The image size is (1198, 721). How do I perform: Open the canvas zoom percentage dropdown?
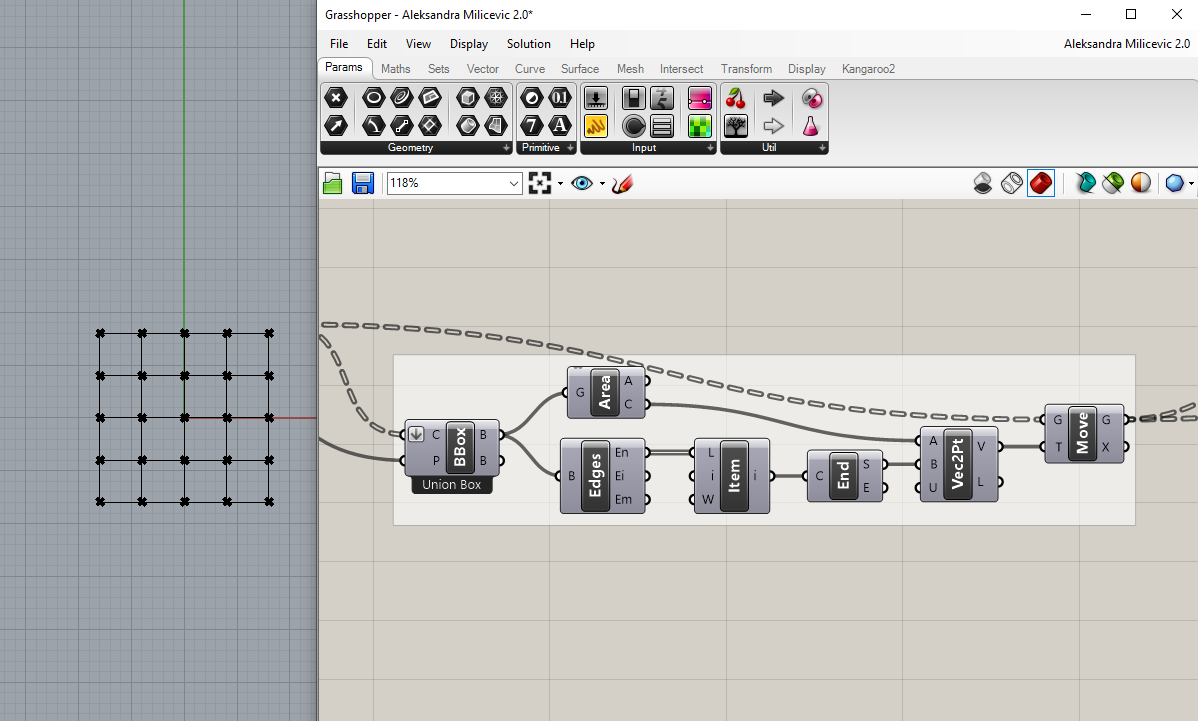point(513,183)
